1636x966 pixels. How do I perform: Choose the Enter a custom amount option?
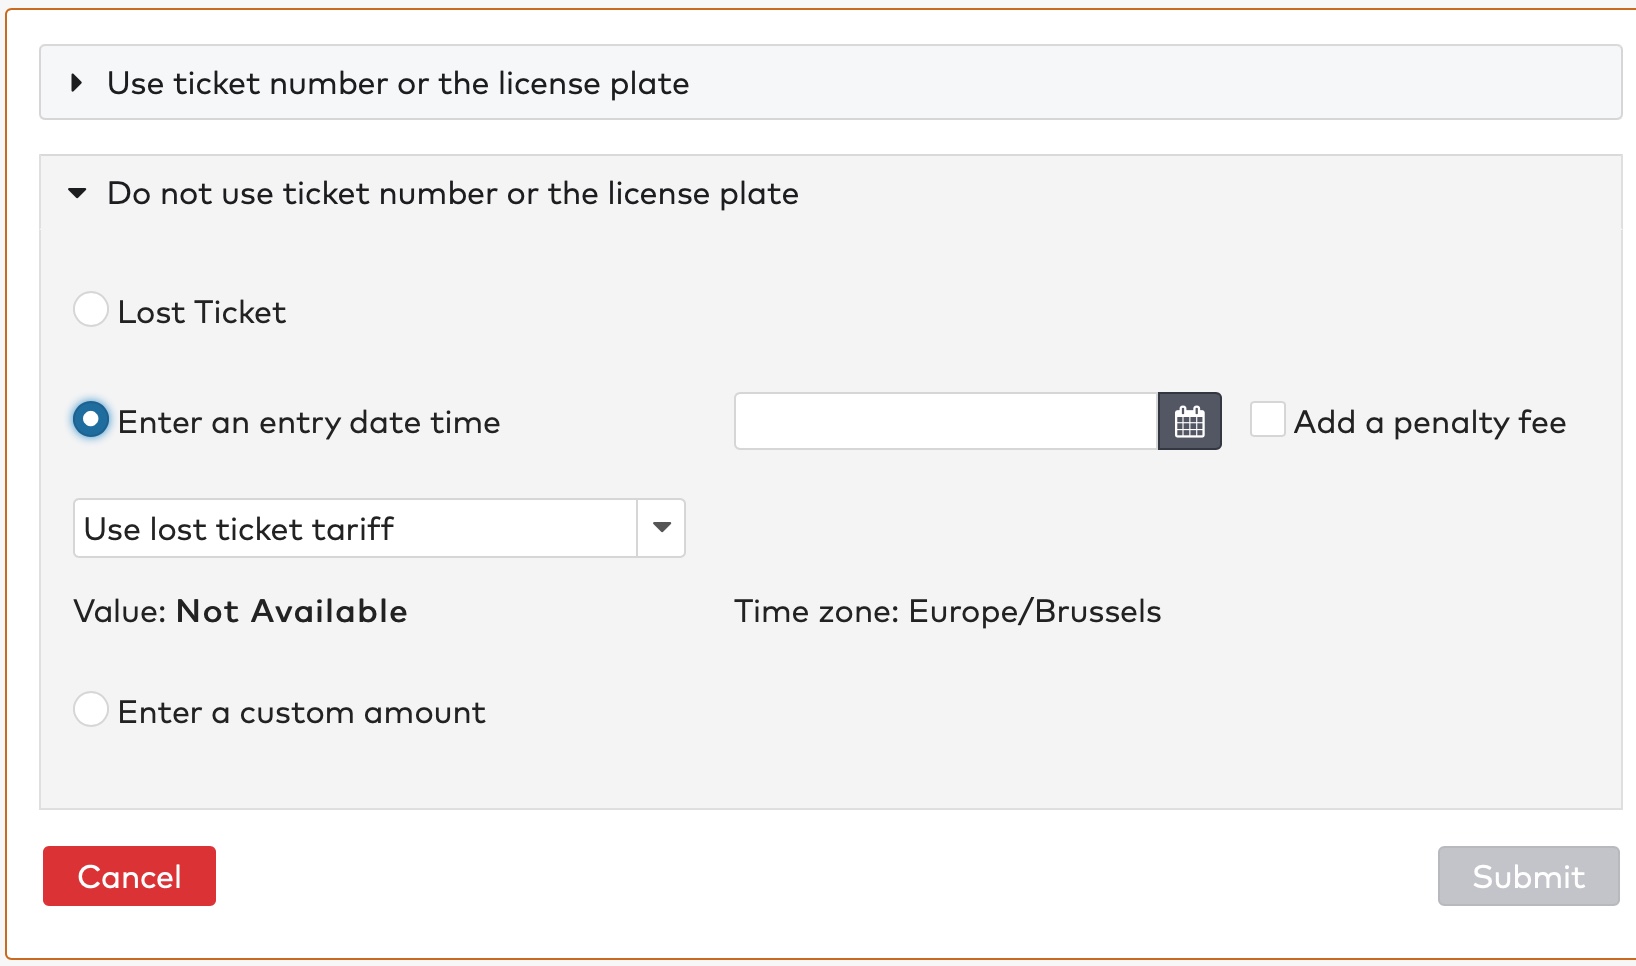pos(91,710)
